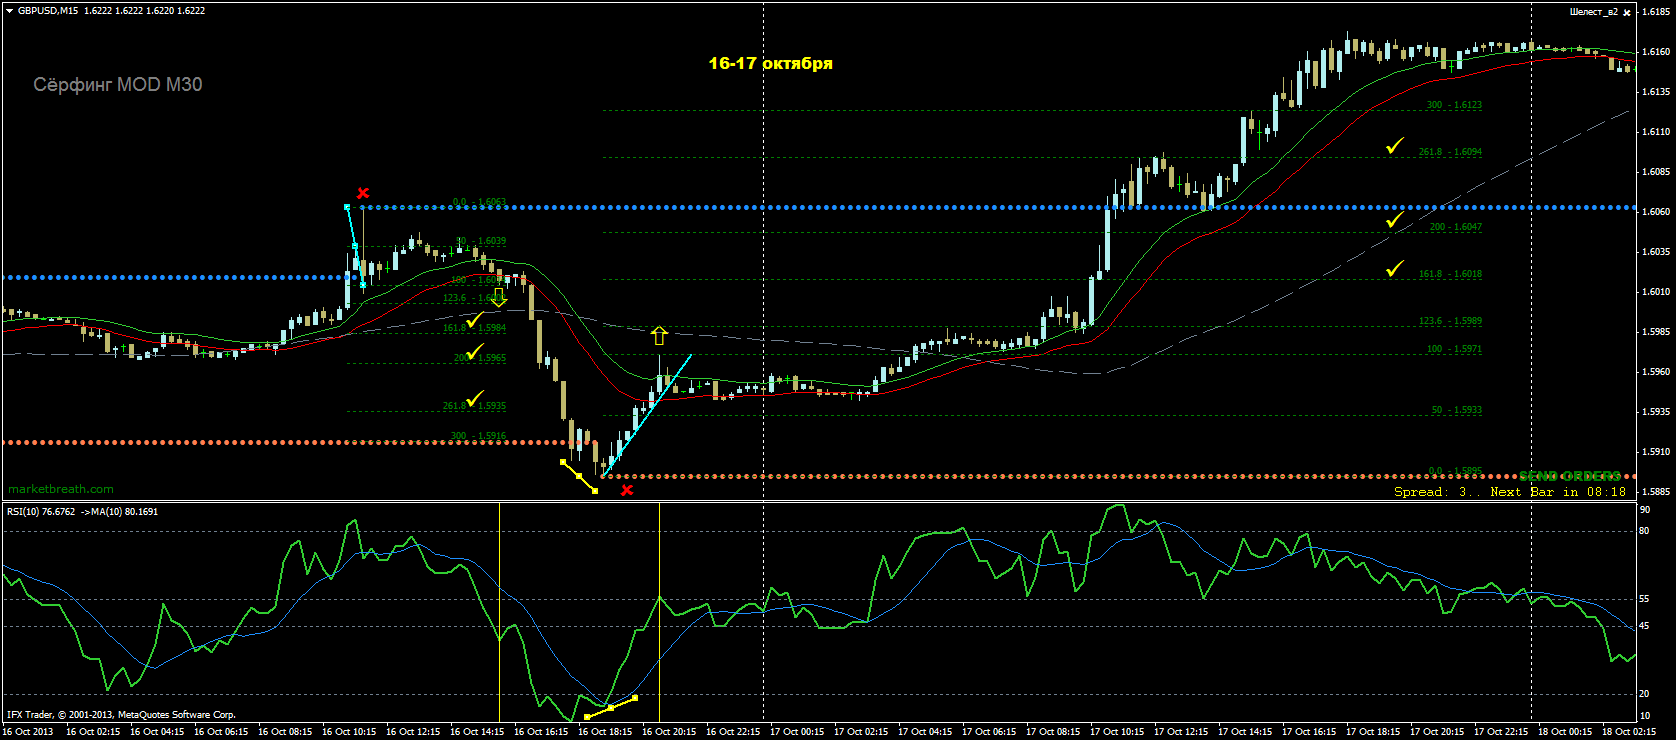Click the '17 Oct 00:15' time axis label
Screen dimensions: 1676x740
(x=797, y=732)
